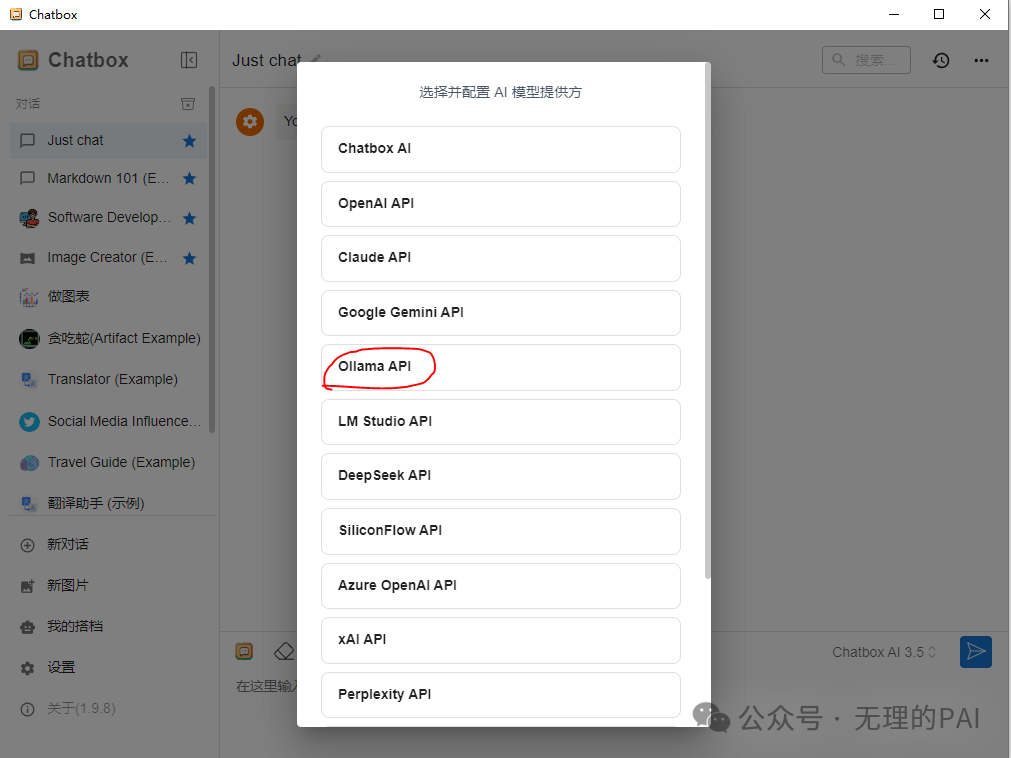Image resolution: width=1011 pixels, height=758 pixels.
Task: Click the gear icon next to 设置
Action: pyautogui.click(x=28, y=668)
